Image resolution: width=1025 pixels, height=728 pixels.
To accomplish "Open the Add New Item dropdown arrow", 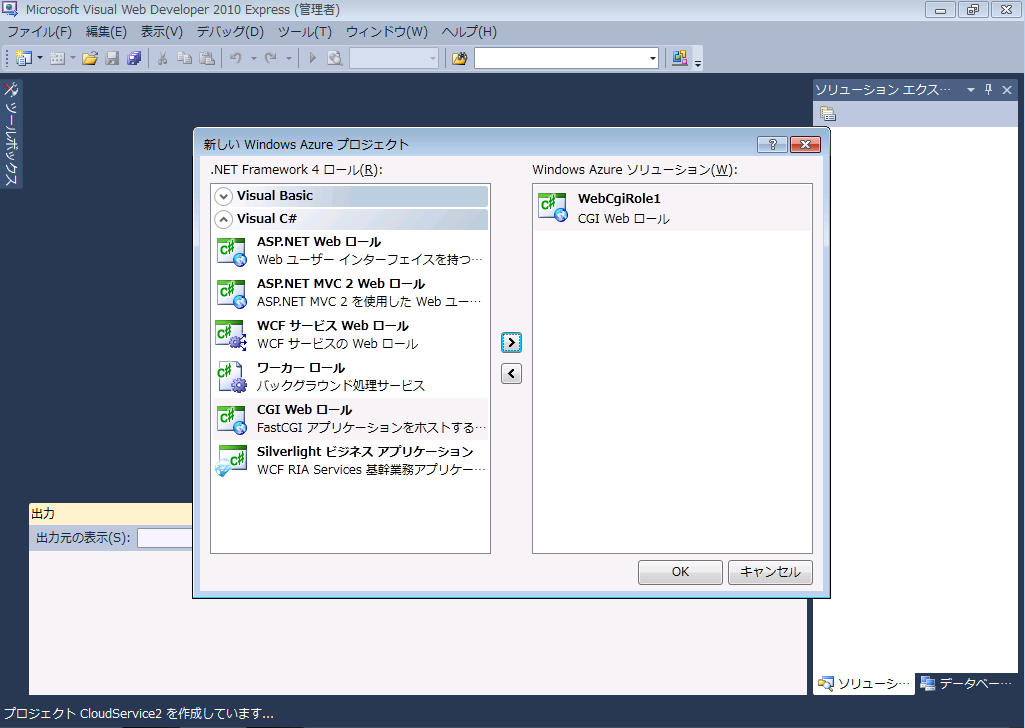I will [x=73, y=58].
